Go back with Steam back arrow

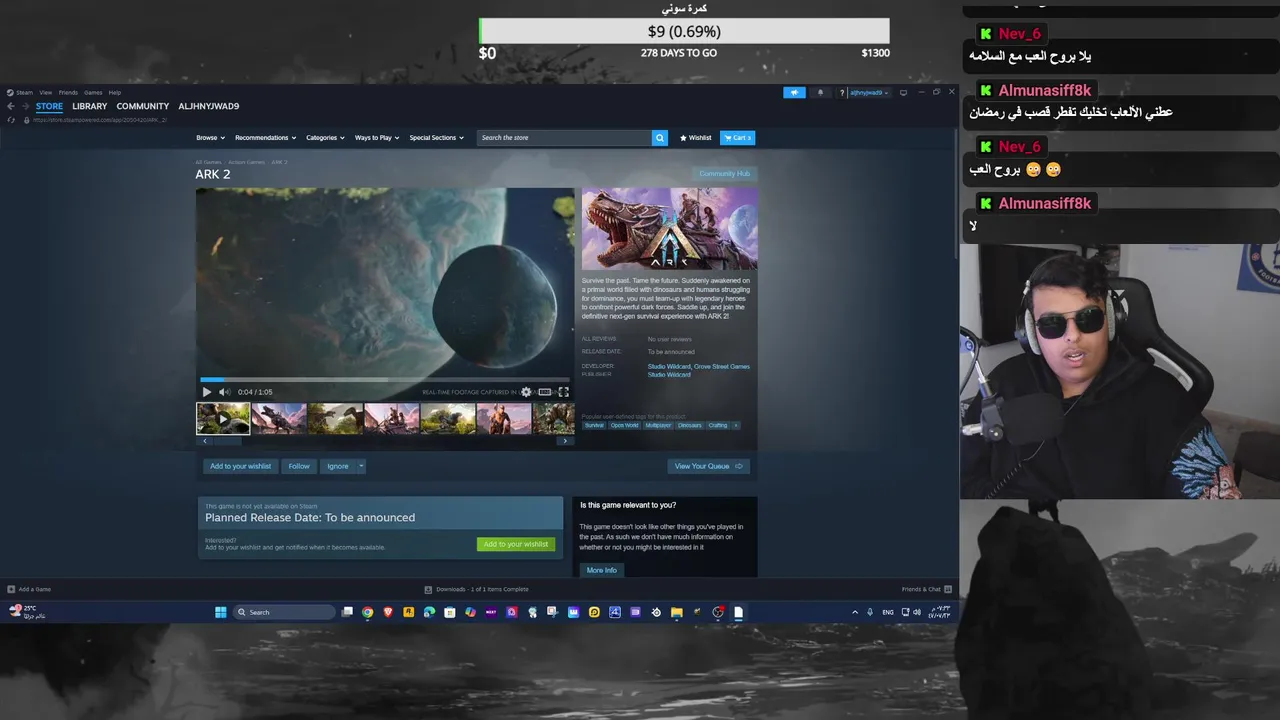[11, 106]
